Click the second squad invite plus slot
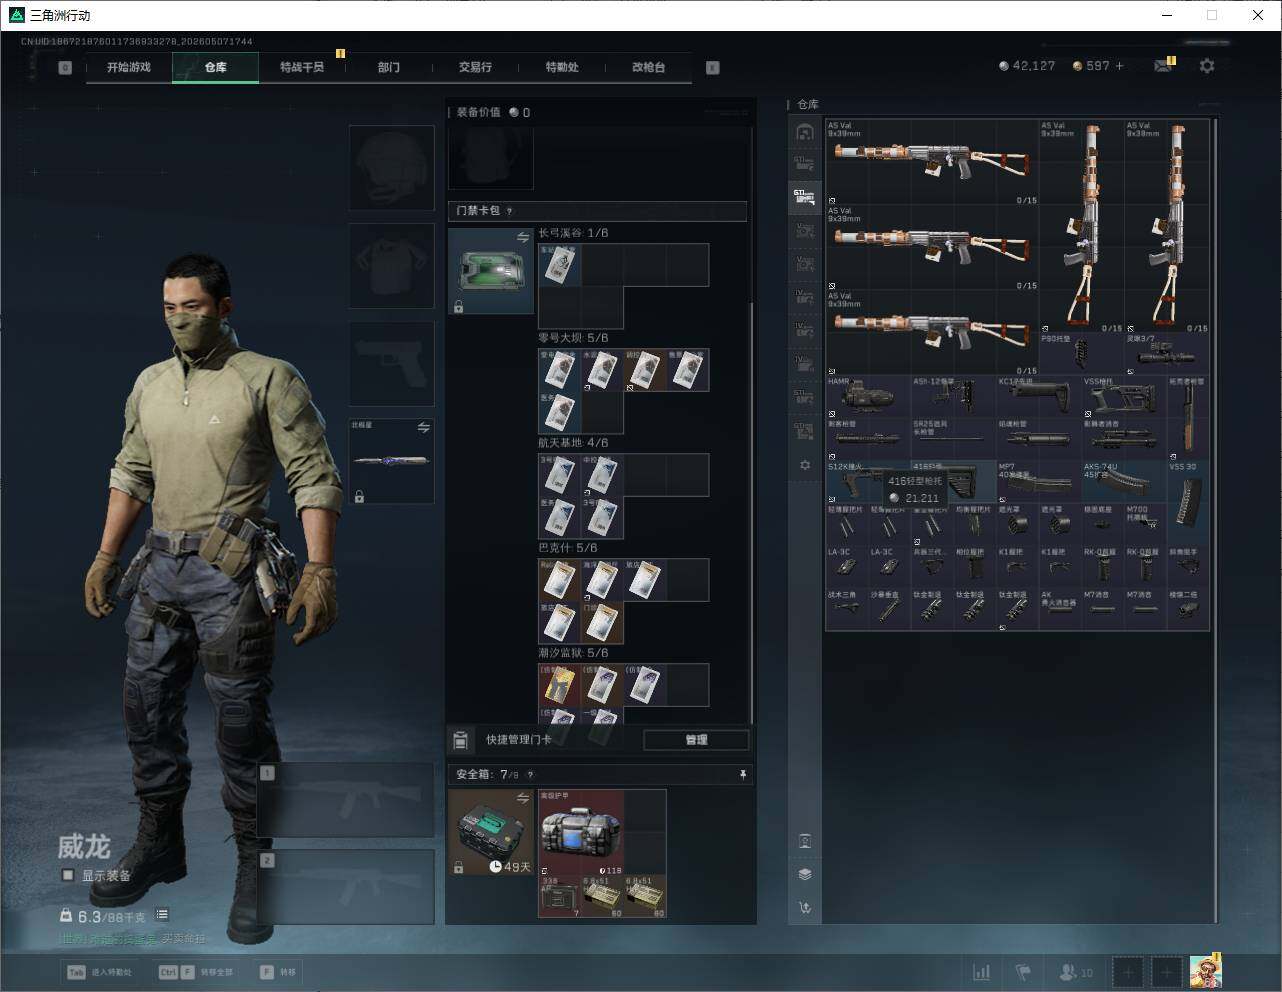Viewport: 1282px width, 992px height. pos(1166,972)
